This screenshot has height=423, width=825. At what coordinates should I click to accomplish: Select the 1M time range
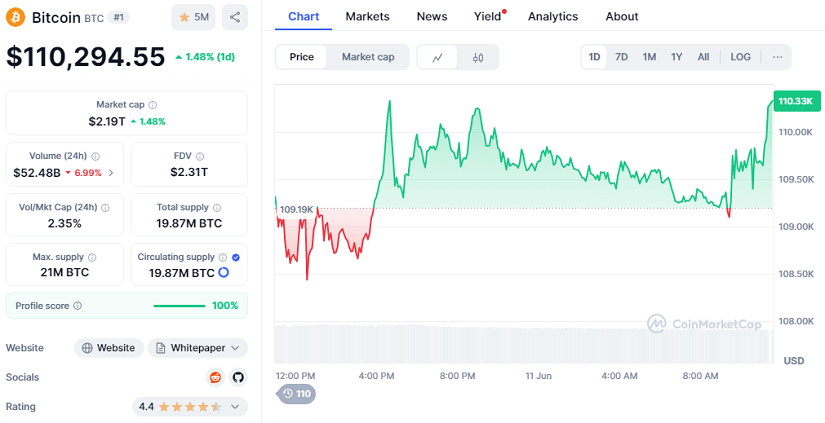649,57
